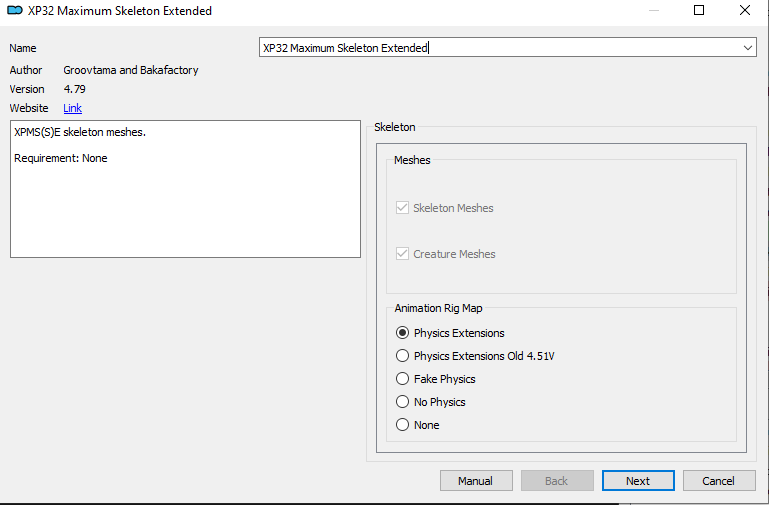Click the Back button
The image size is (769, 505).
click(557, 481)
